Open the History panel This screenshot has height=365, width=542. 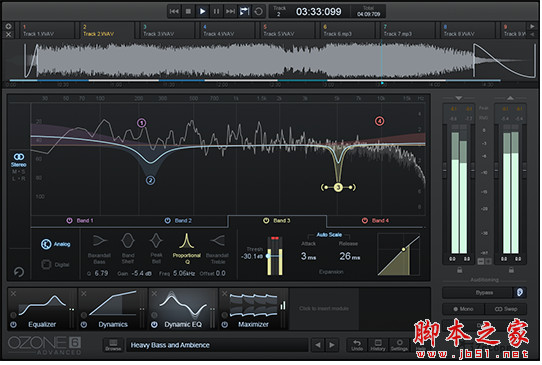[378, 345]
